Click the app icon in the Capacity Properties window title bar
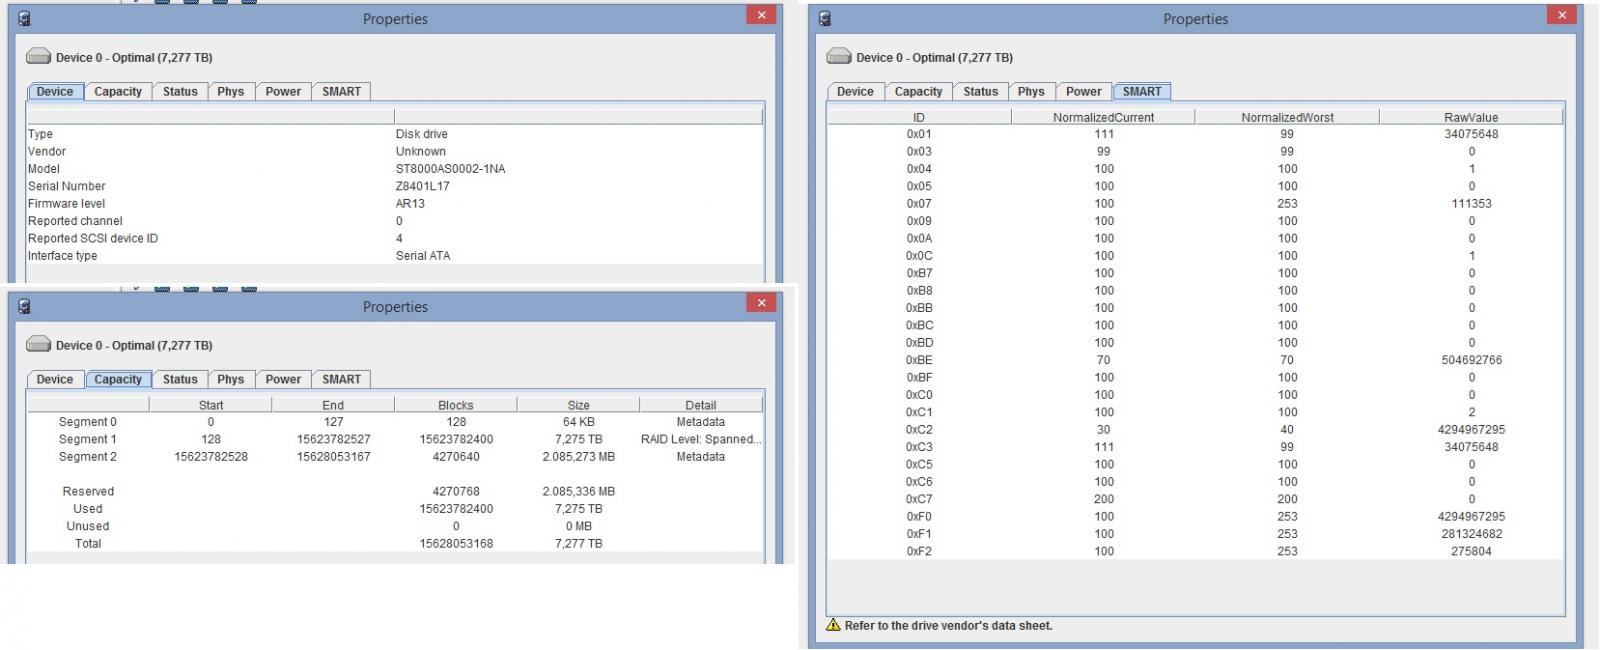This screenshot has width=1600, height=650. coord(25,307)
